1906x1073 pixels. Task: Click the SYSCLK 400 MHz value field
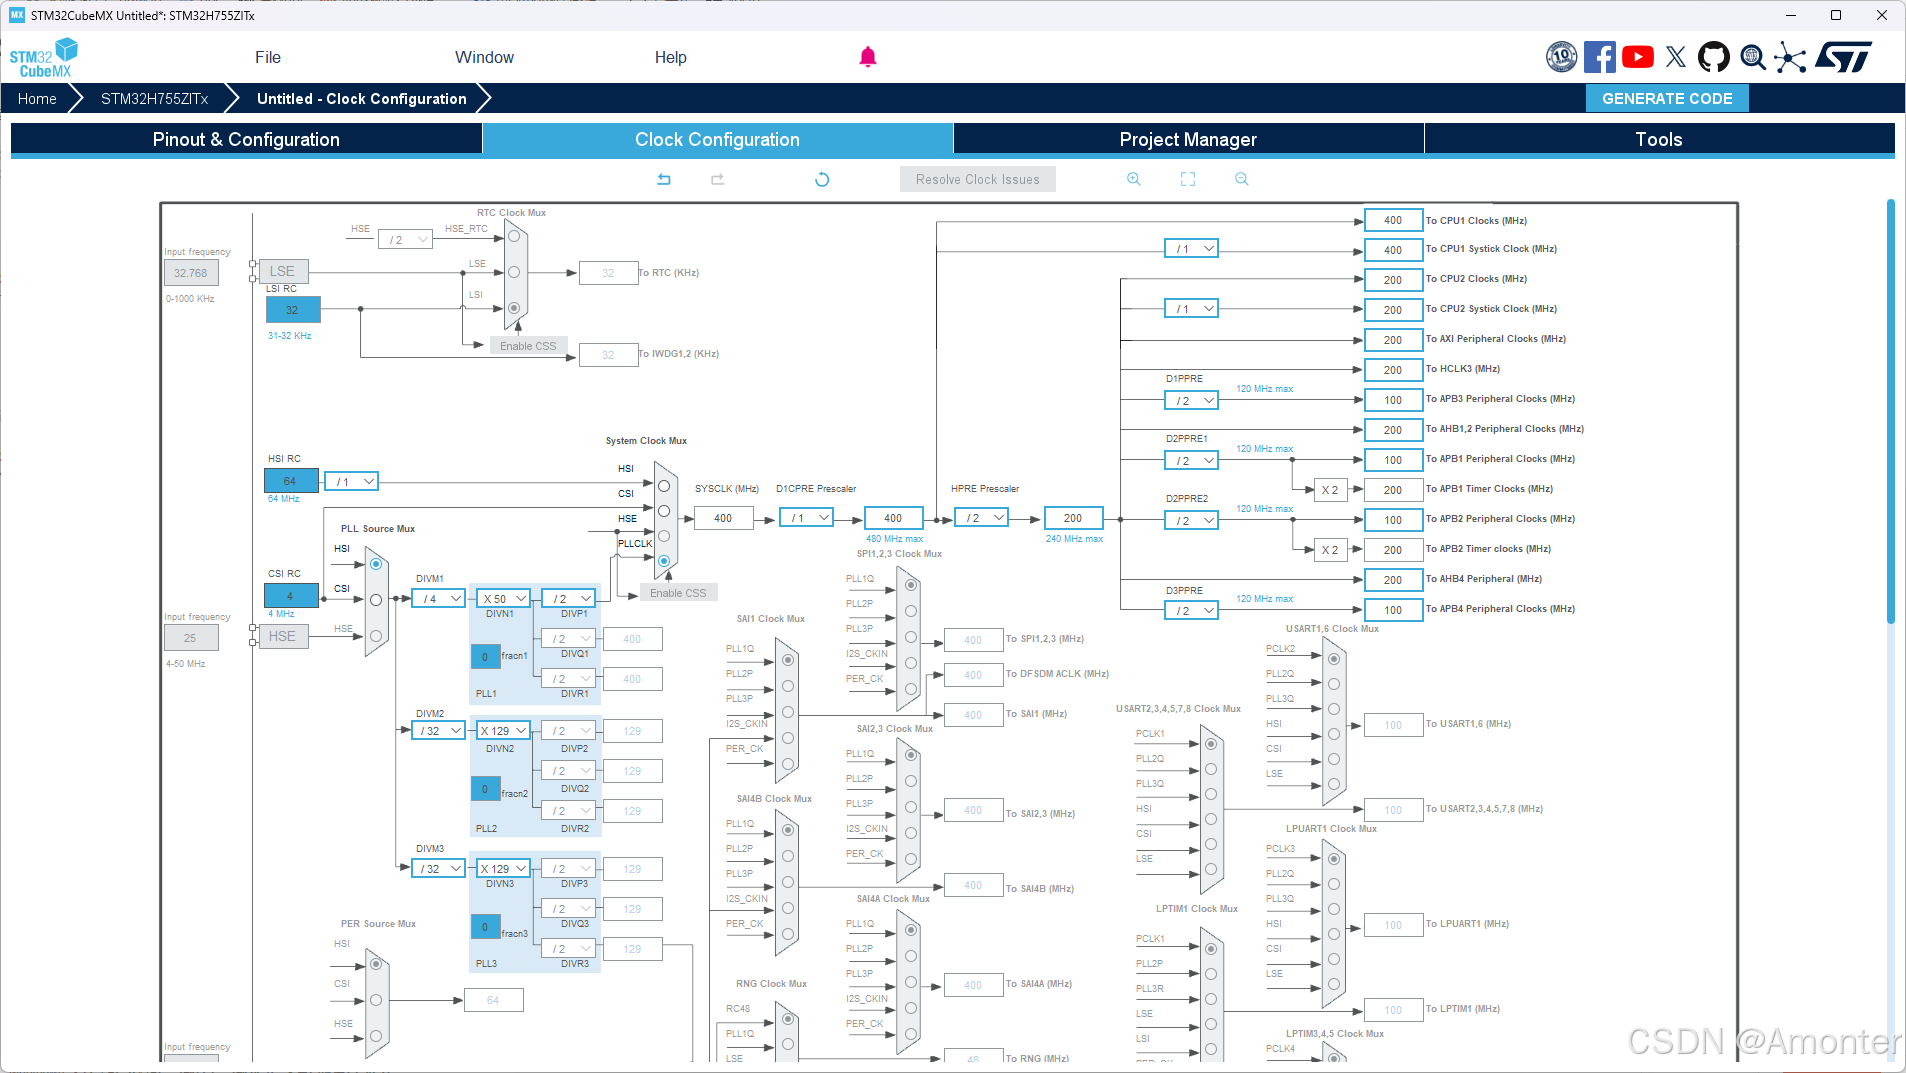pos(723,518)
